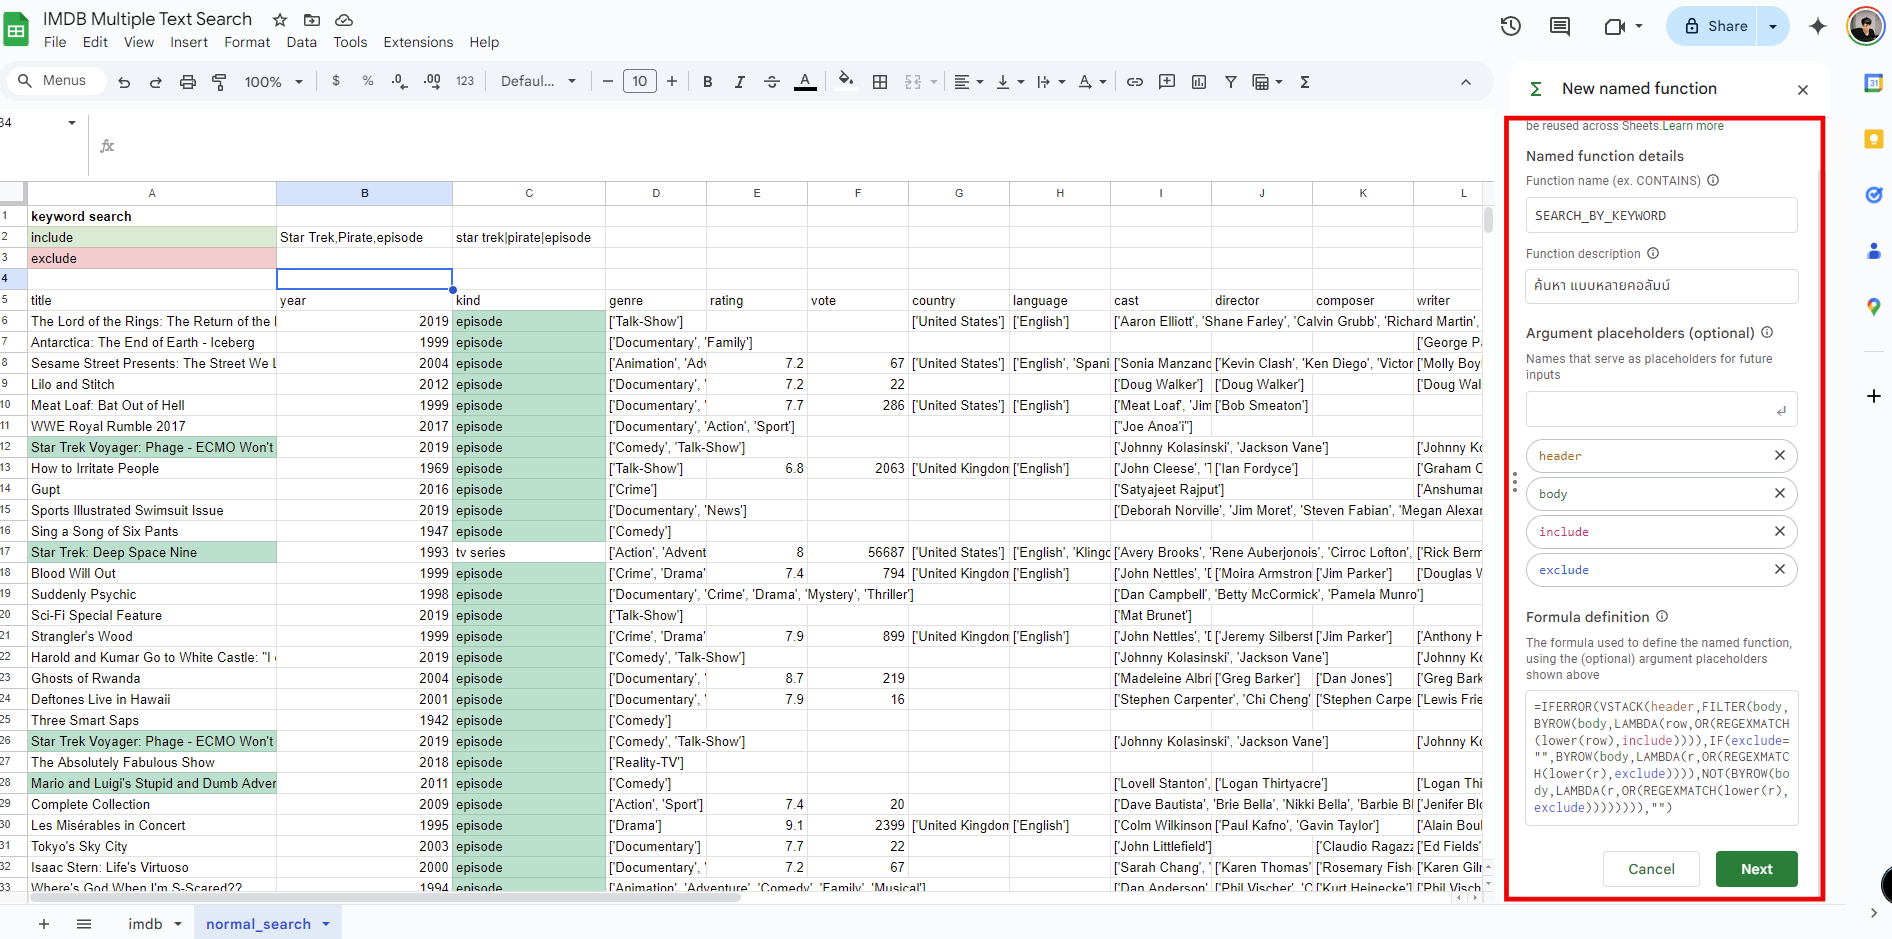Click the Function name input field

click(x=1661, y=215)
